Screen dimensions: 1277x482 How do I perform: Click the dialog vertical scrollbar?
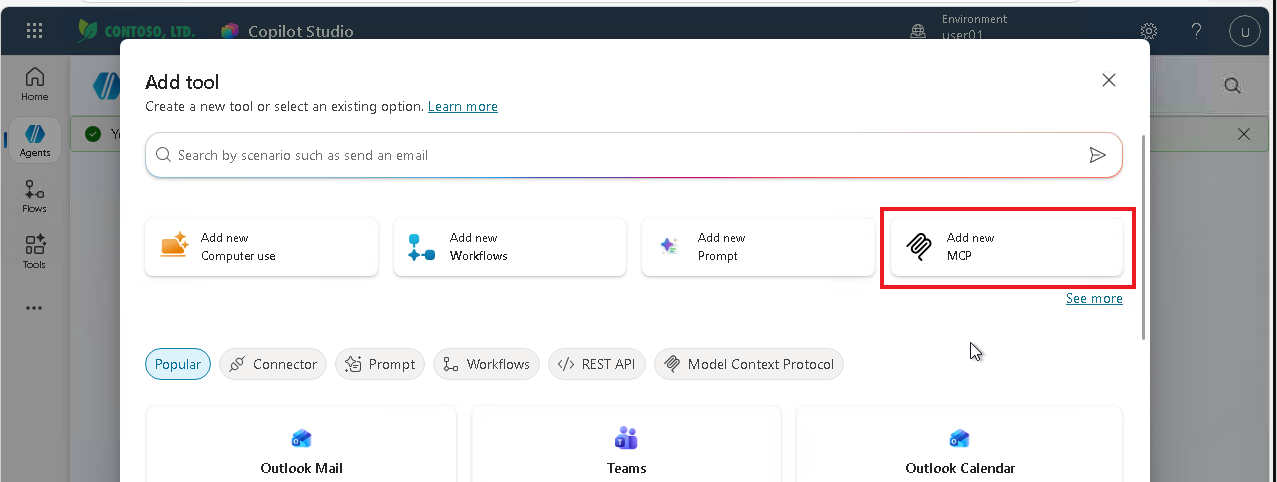[1144, 237]
